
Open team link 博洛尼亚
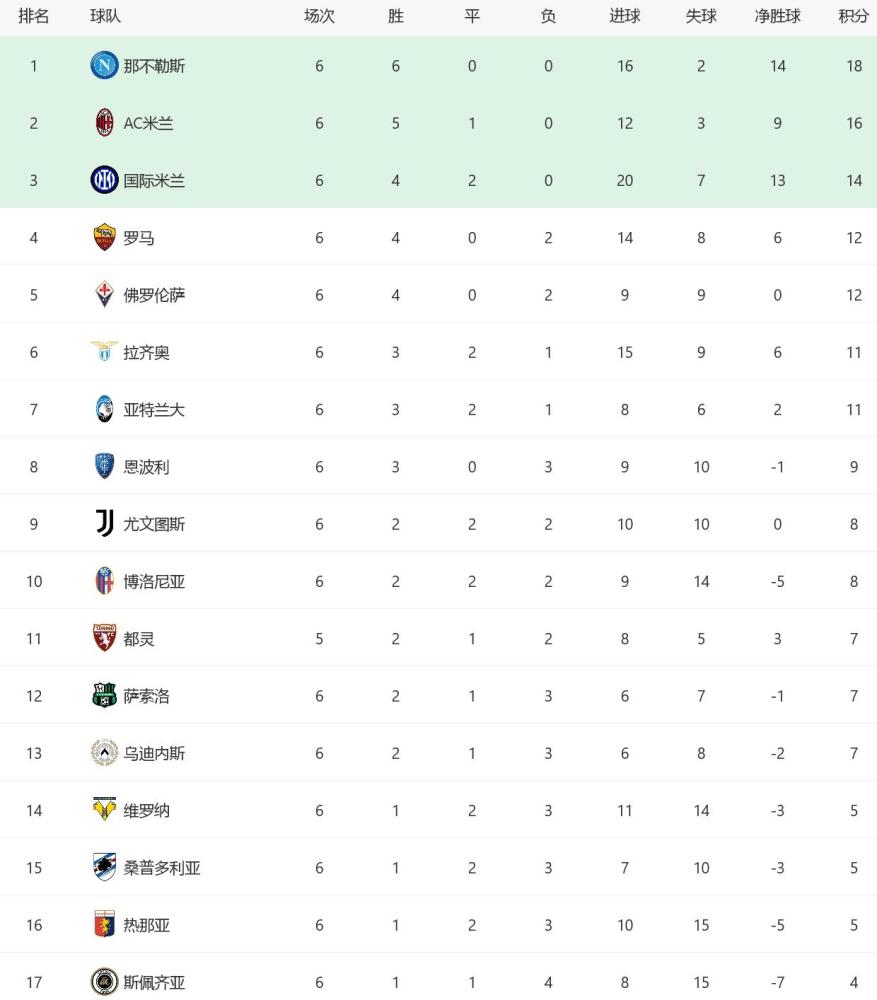coord(154,581)
